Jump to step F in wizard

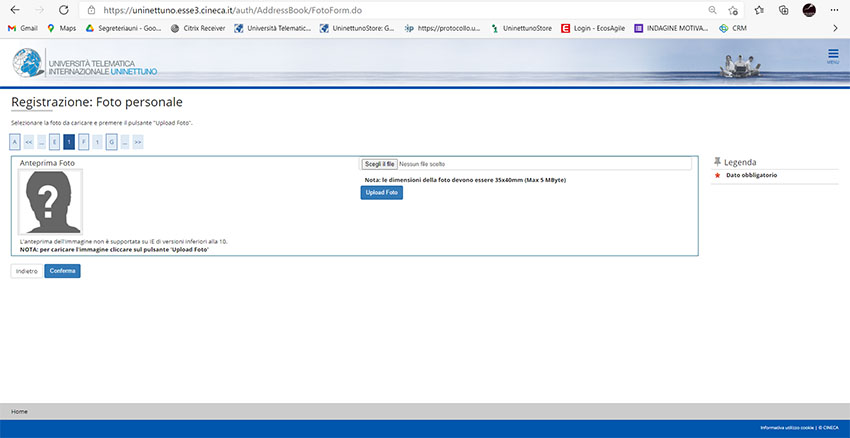coord(83,142)
